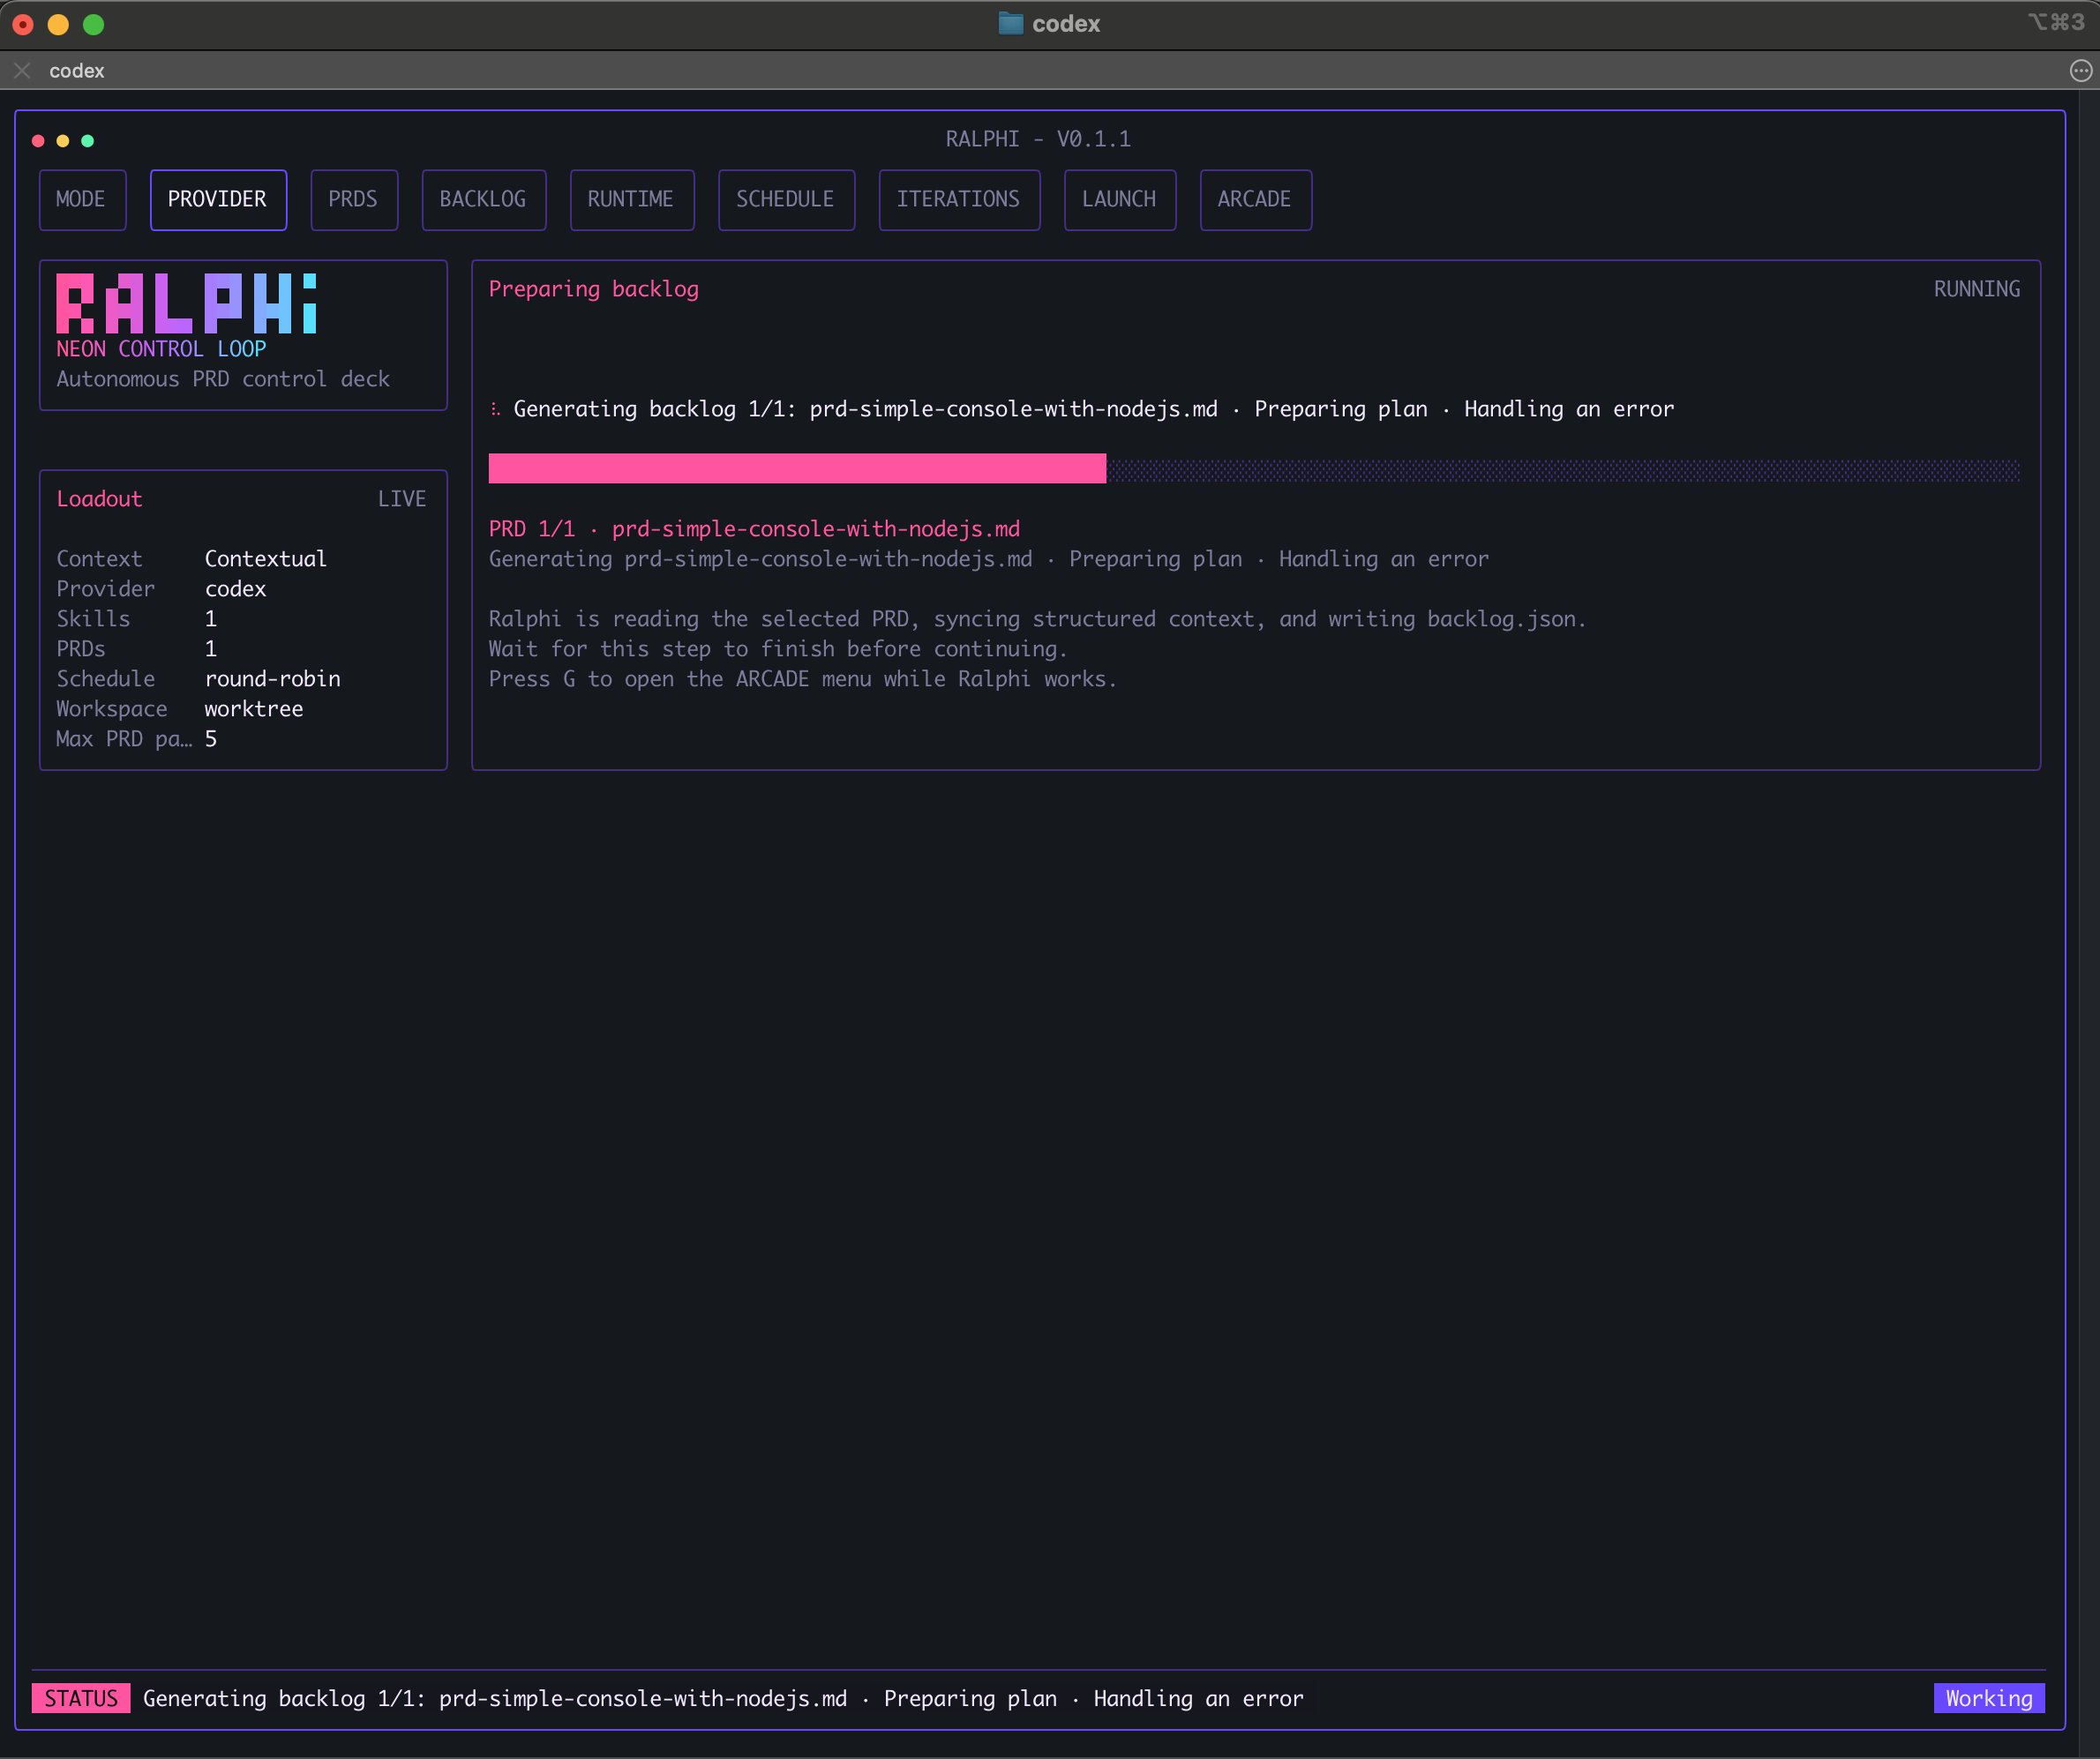This screenshot has width=2100, height=1759.
Task: Open the ARCADE menu
Action: click(x=1255, y=199)
